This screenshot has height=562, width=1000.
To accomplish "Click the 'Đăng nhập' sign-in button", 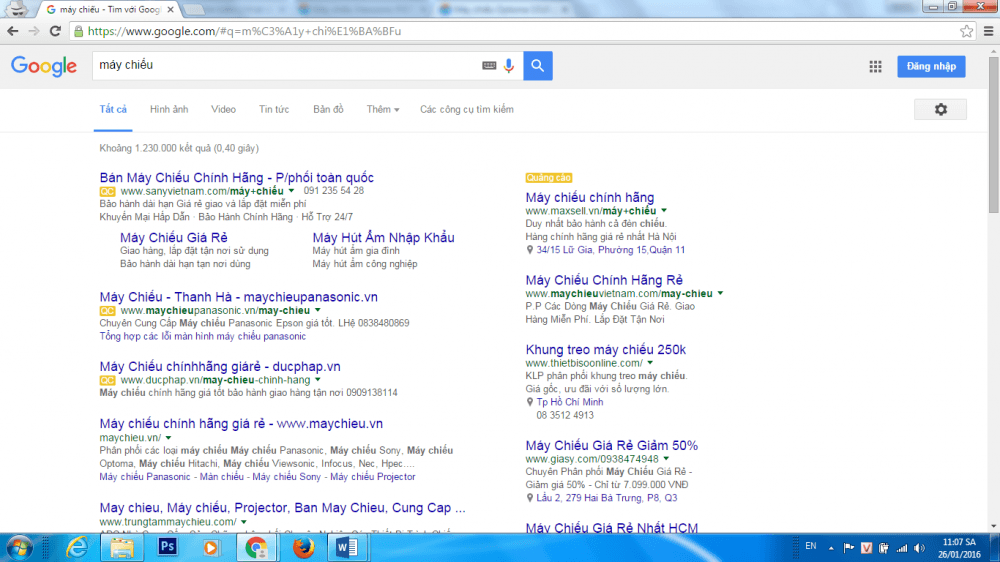I will (931, 66).
